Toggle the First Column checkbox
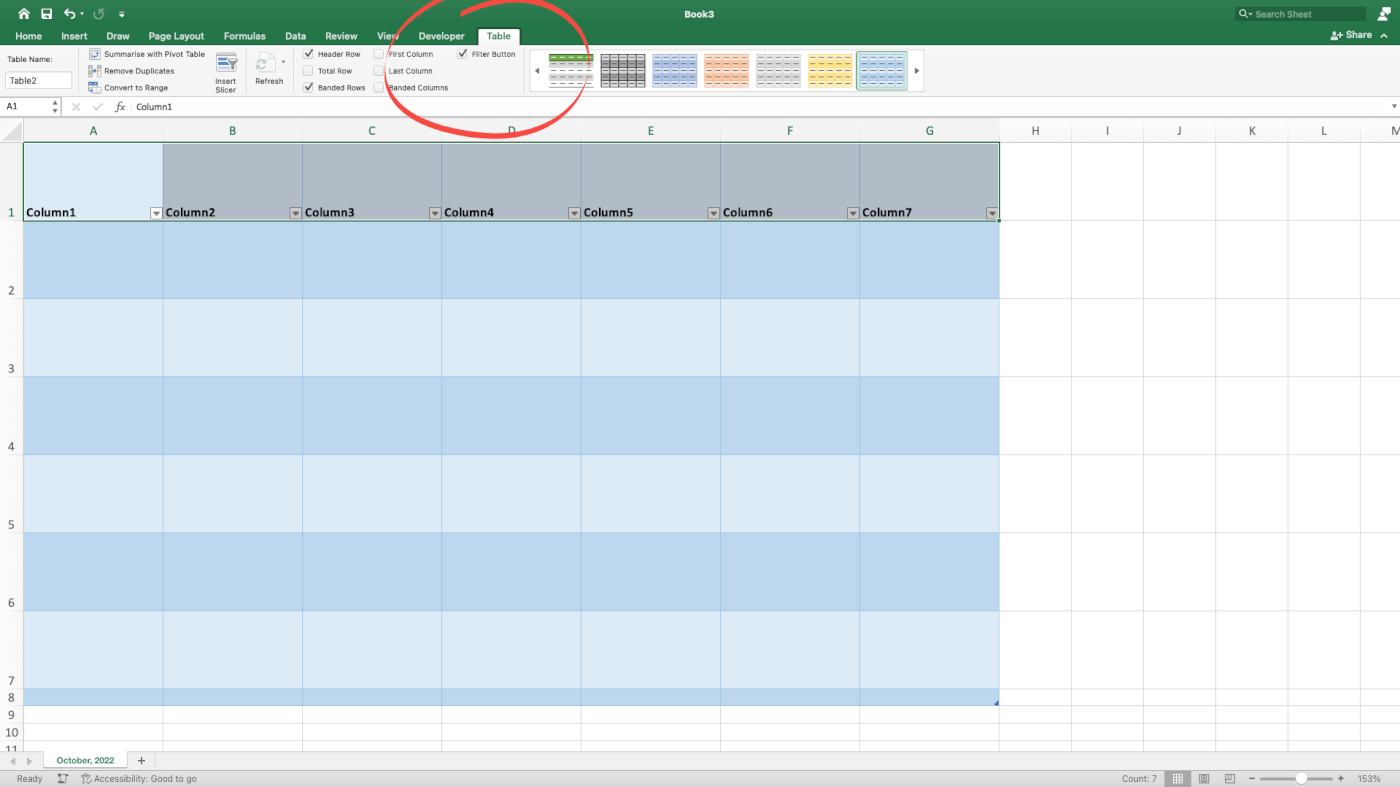This screenshot has height=787, width=1400. click(x=378, y=54)
